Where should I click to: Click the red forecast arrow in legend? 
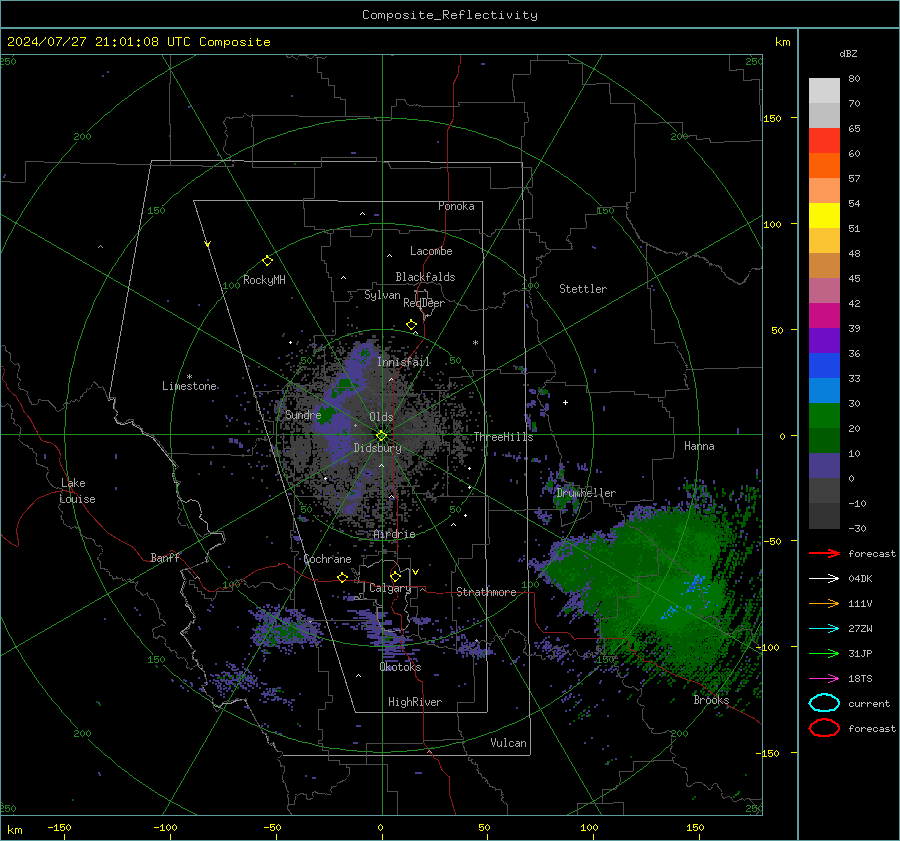824,553
